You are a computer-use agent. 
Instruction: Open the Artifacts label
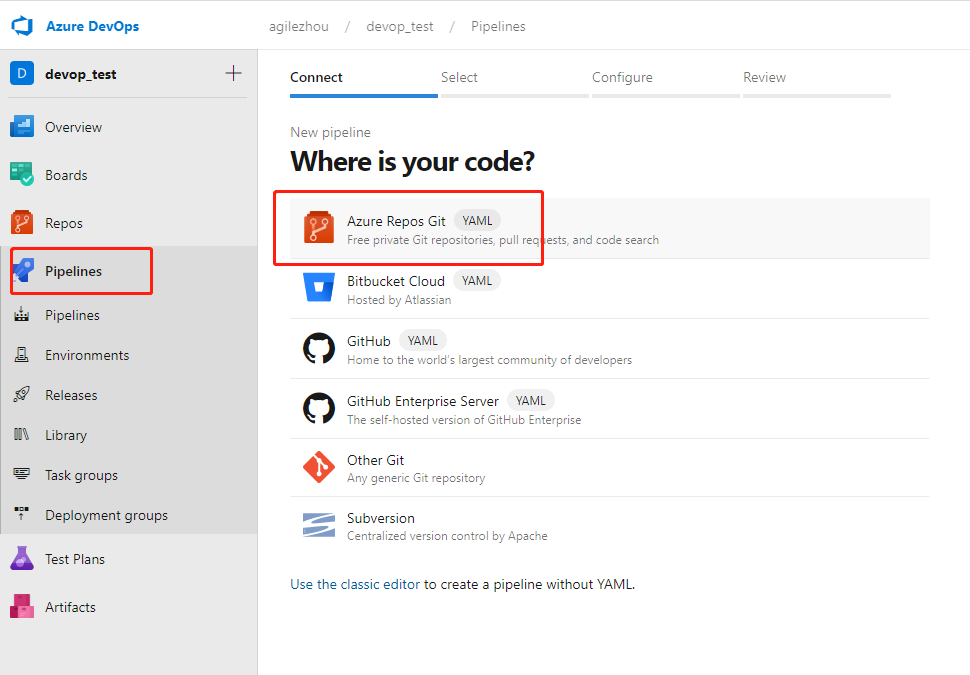pos(71,608)
